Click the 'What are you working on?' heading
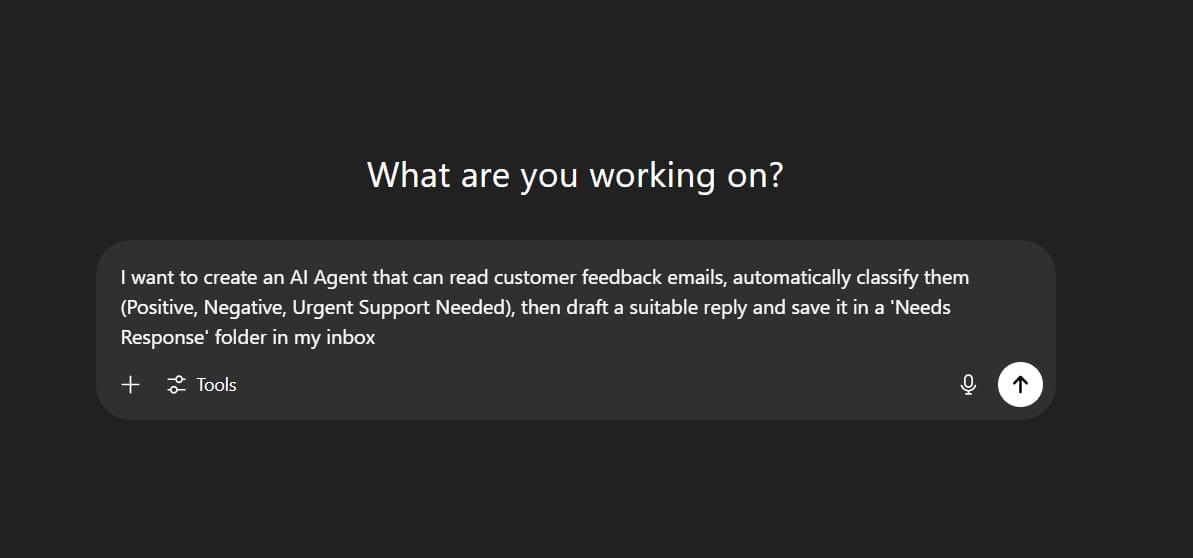1193x558 pixels. coord(575,175)
